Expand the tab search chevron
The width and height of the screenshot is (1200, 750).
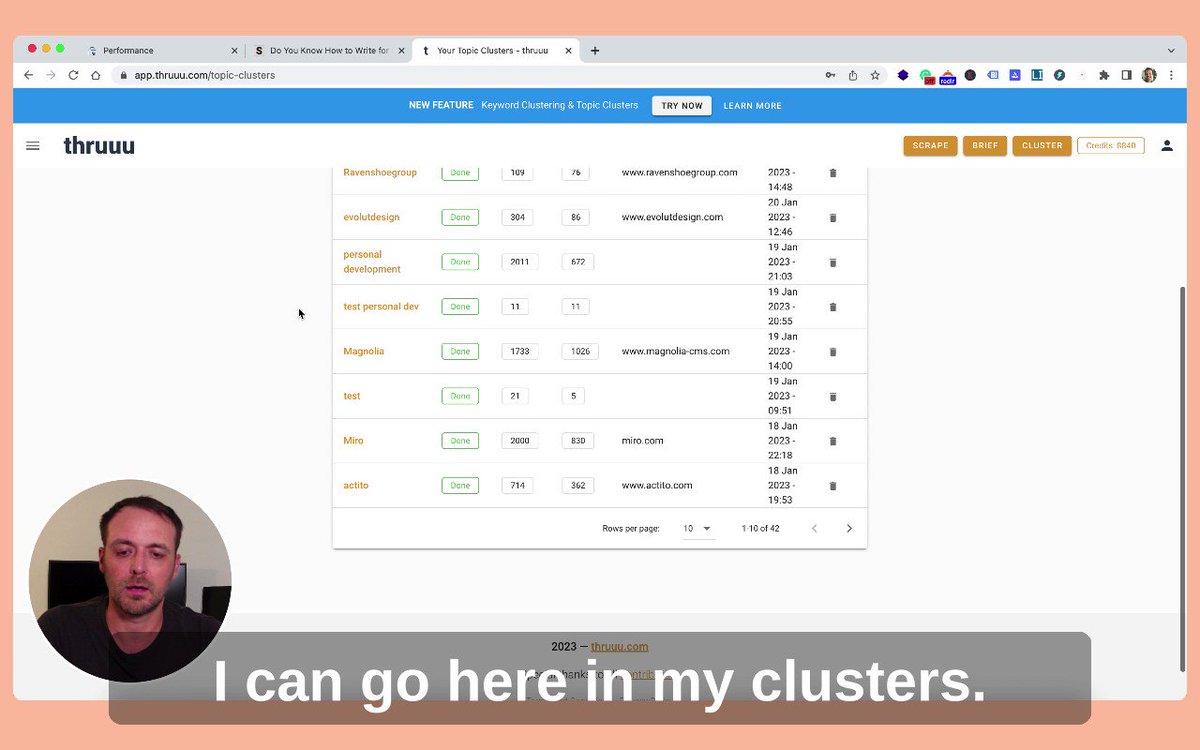click(1171, 50)
